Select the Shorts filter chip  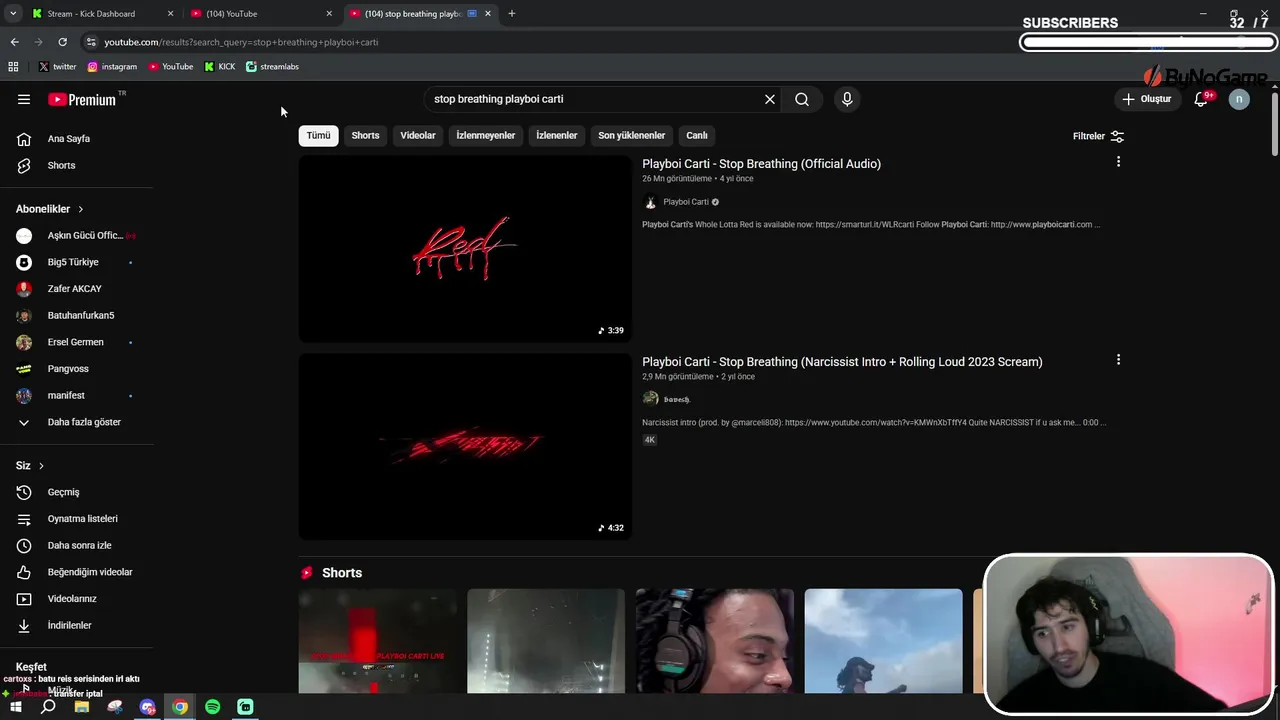tap(365, 135)
